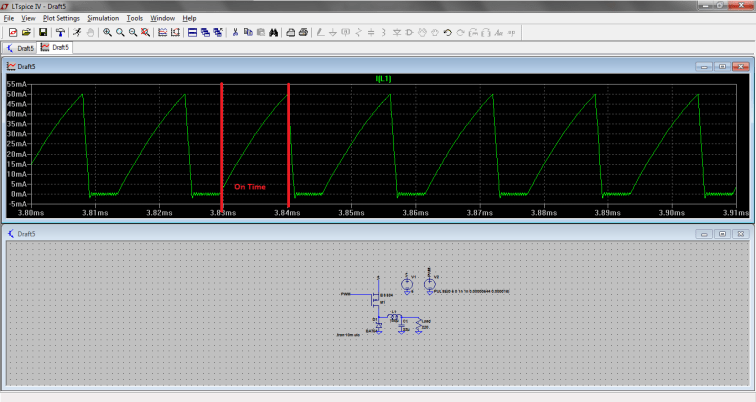Click the Run simulation icon
756x402 pixels.
point(76,32)
